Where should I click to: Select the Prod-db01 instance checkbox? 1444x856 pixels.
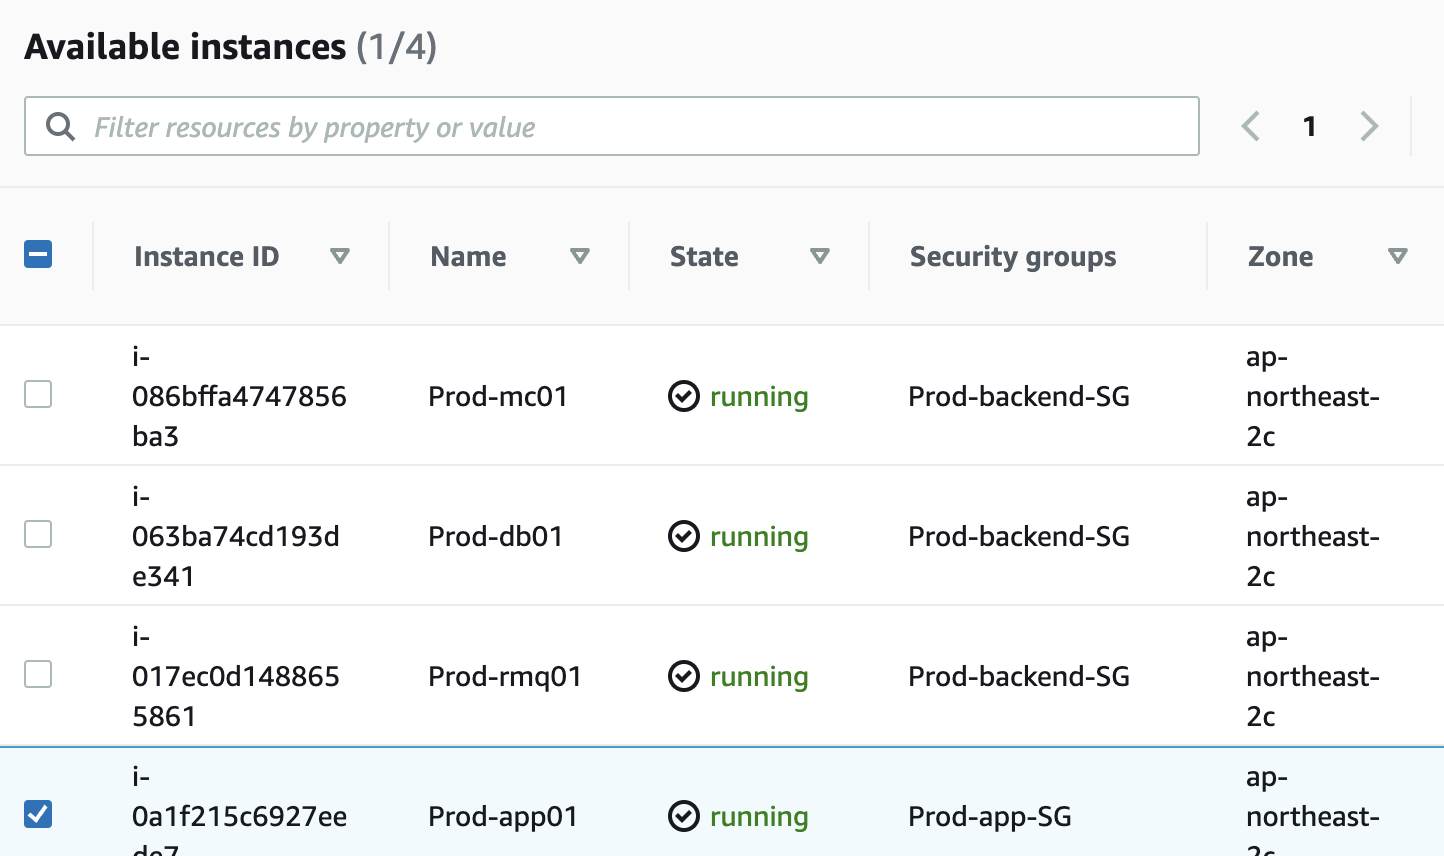[x=38, y=535]
